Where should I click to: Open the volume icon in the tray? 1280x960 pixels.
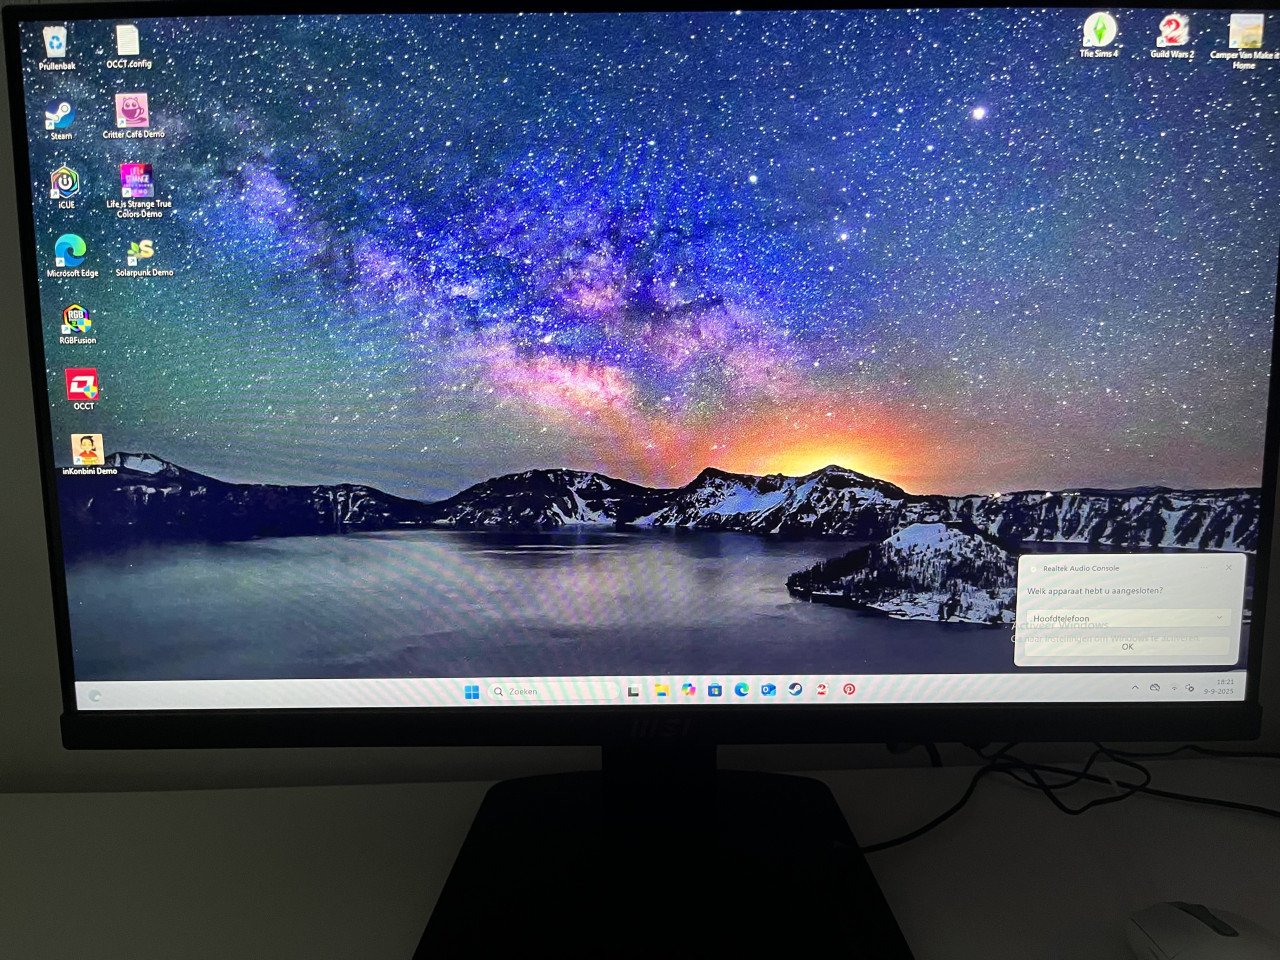[1189, 688]
